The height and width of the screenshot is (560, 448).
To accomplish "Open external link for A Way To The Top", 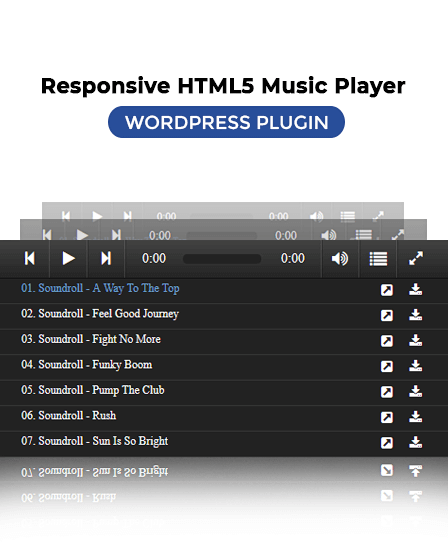I will click(387, 290).
